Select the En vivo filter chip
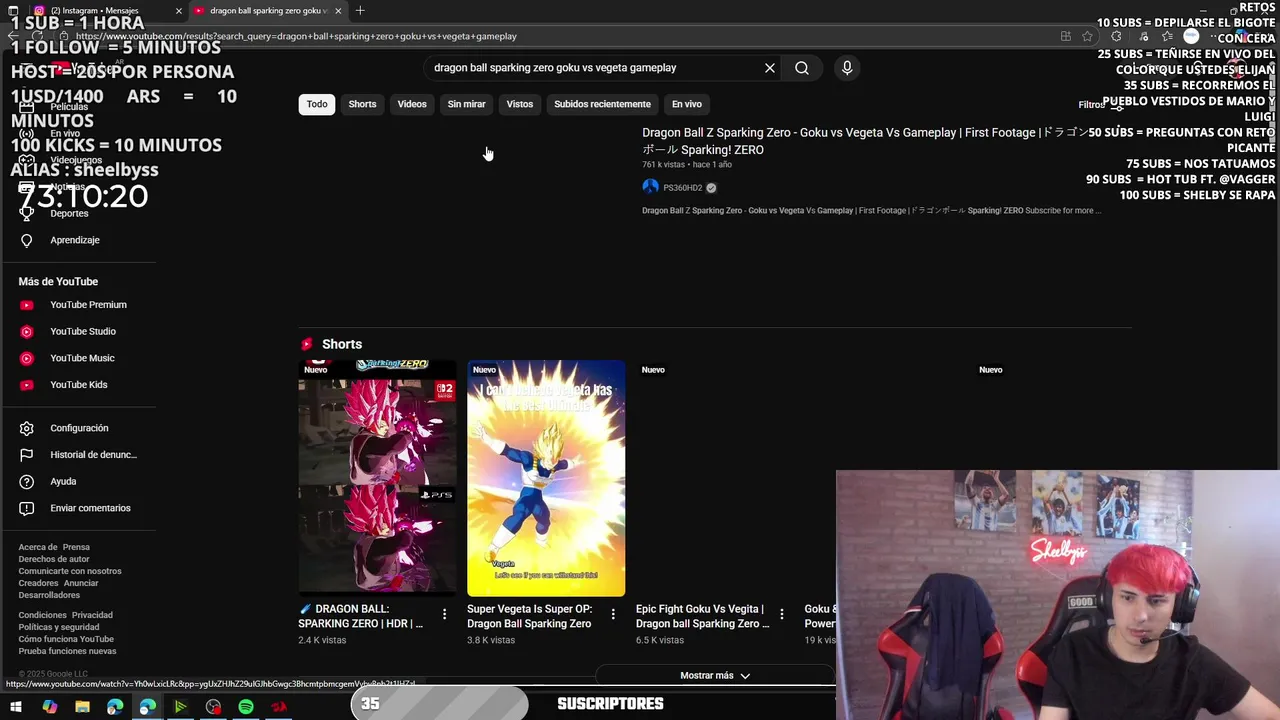This screenshot has width=1280, height=720. click(x=687, y=104)
